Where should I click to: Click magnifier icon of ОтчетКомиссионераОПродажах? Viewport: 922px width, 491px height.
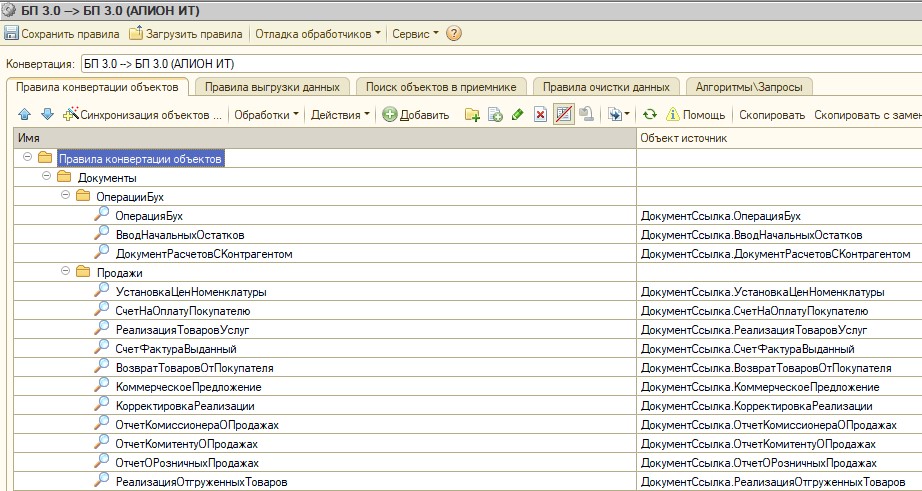tap(102, 423)
